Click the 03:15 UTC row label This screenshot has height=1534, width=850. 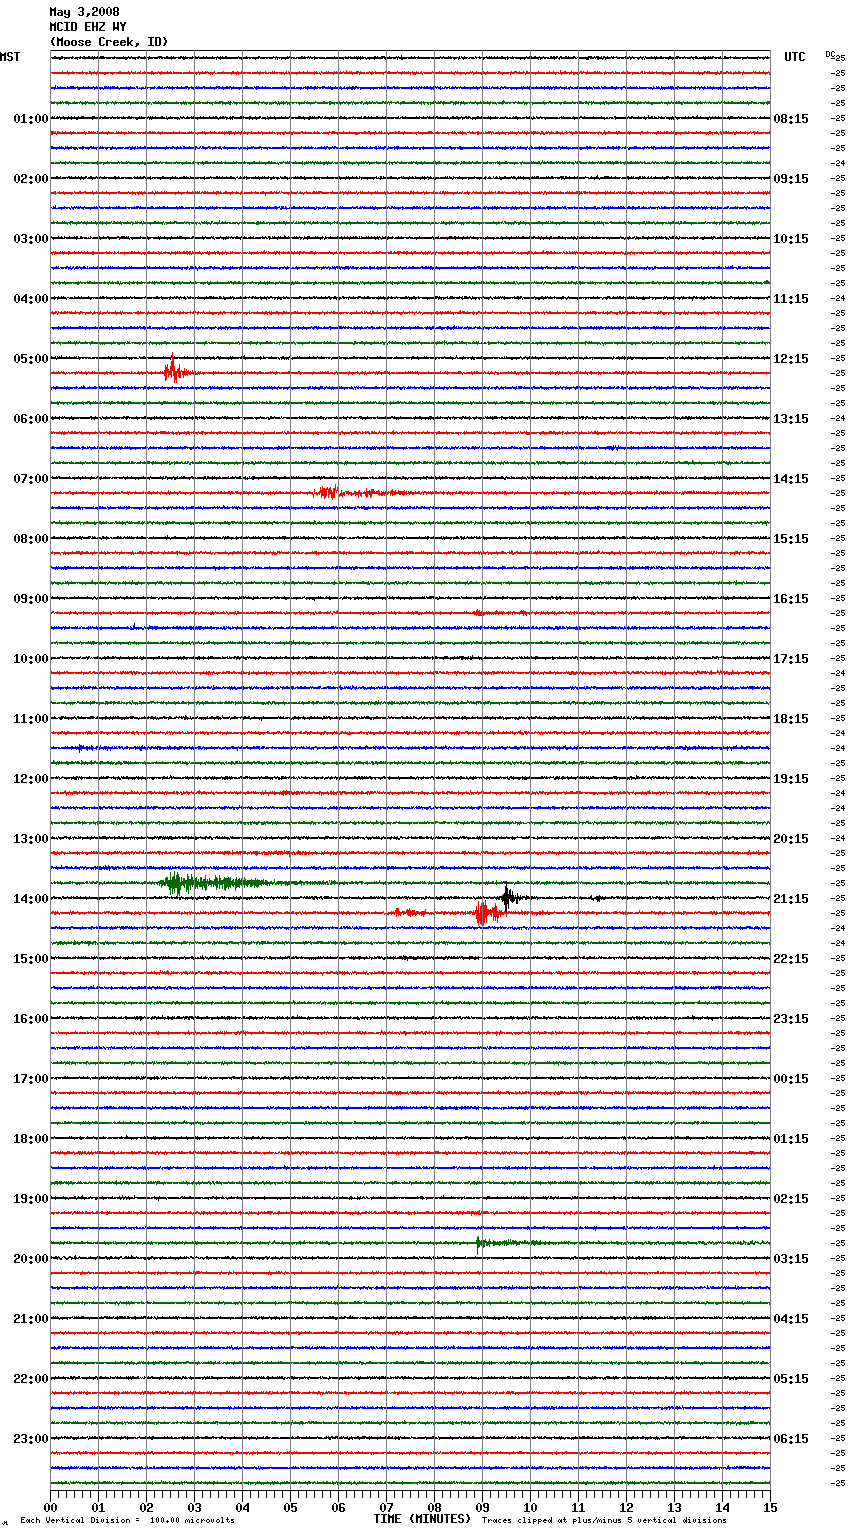pos(791,1259)
